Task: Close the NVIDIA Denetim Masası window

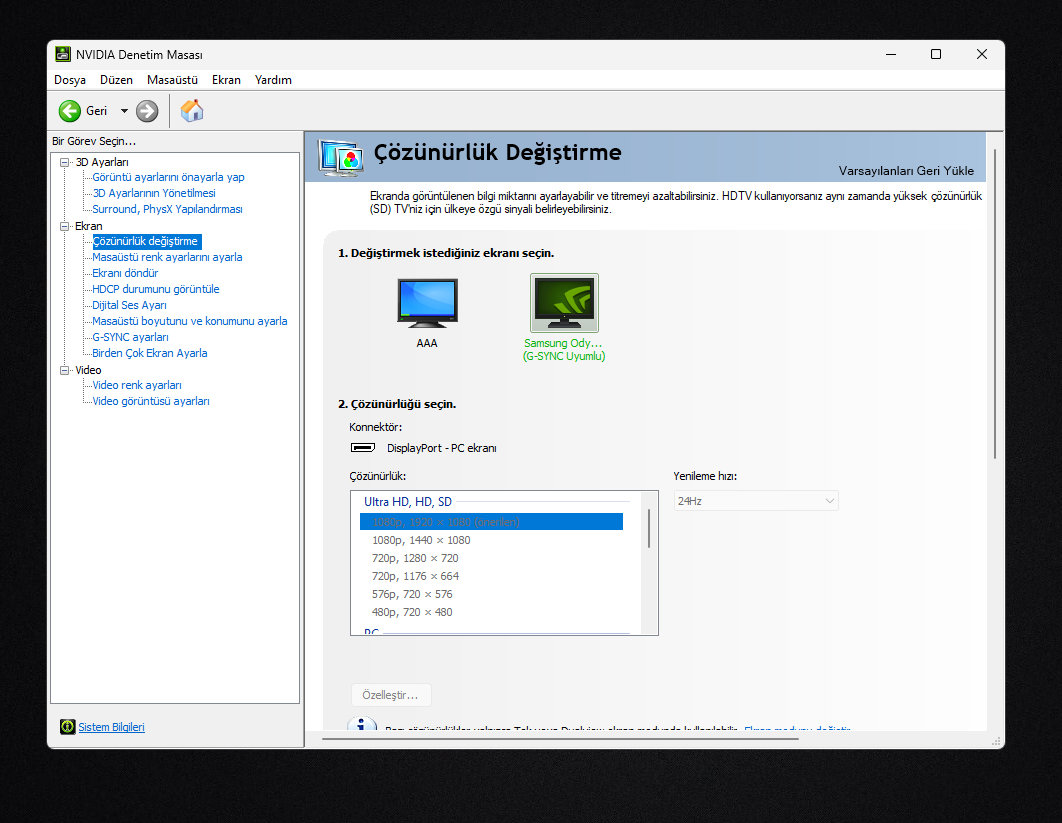Action: 981,54
